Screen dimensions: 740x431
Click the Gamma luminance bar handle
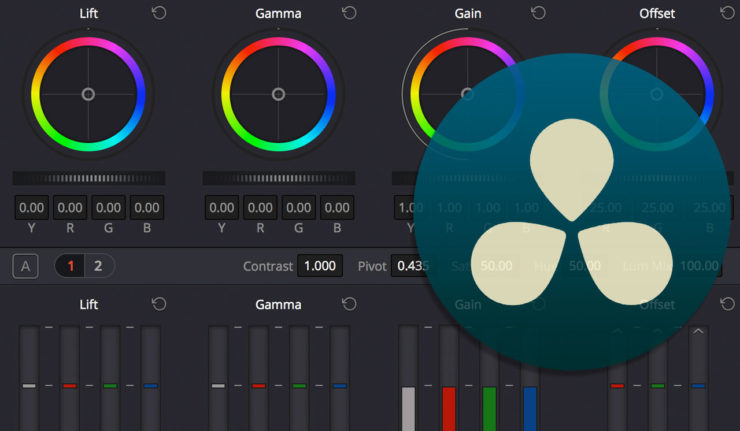218,386
